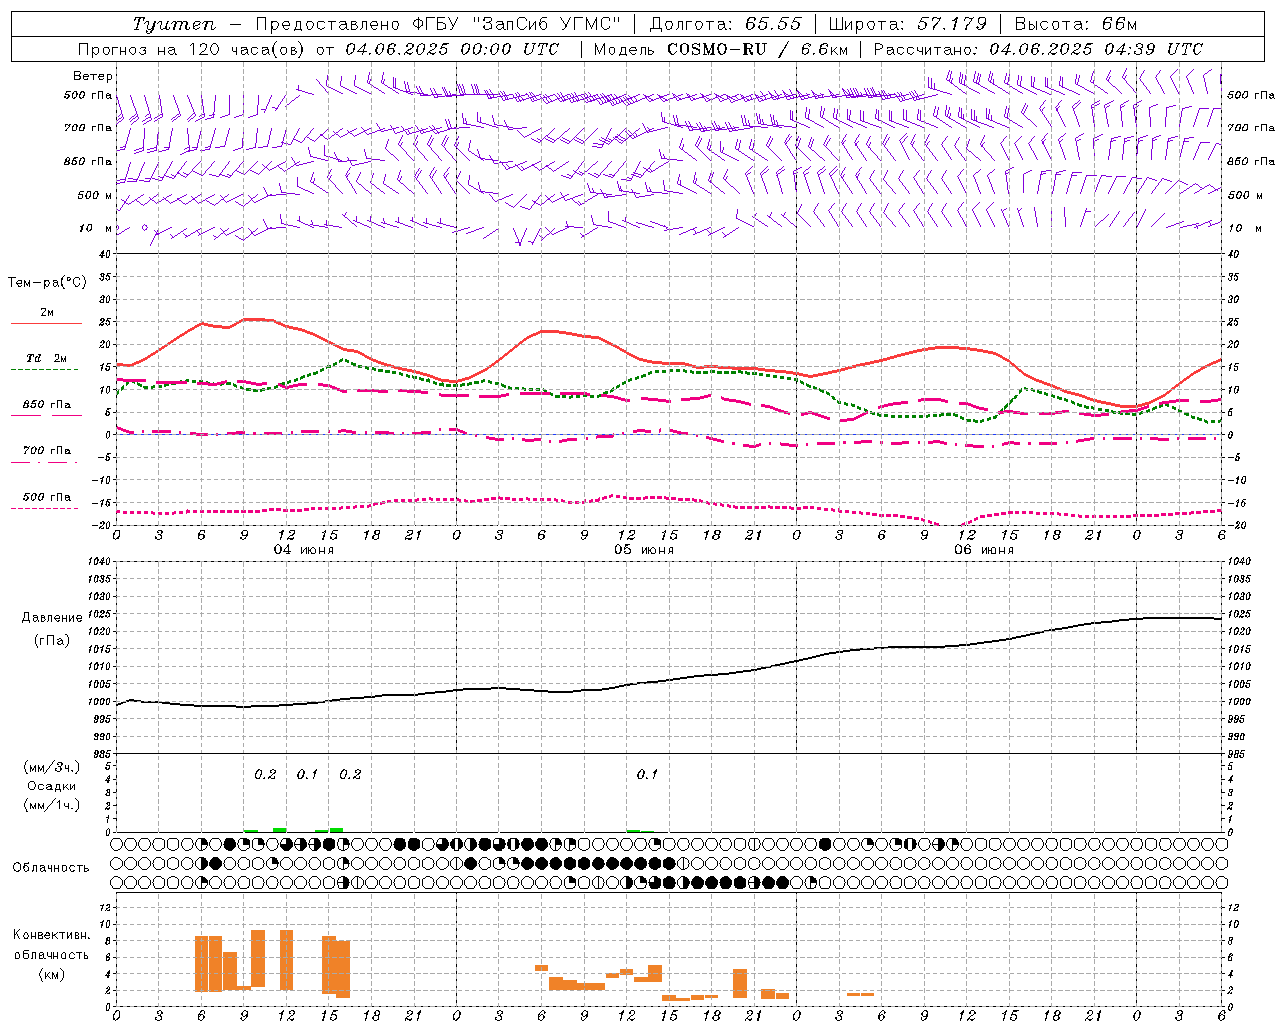Image resolution: width=1280 pixels, height=1024 pixels.
Task: Click the "(мм/1ч.)" precipitation unit label
Action: coord(51,805)
